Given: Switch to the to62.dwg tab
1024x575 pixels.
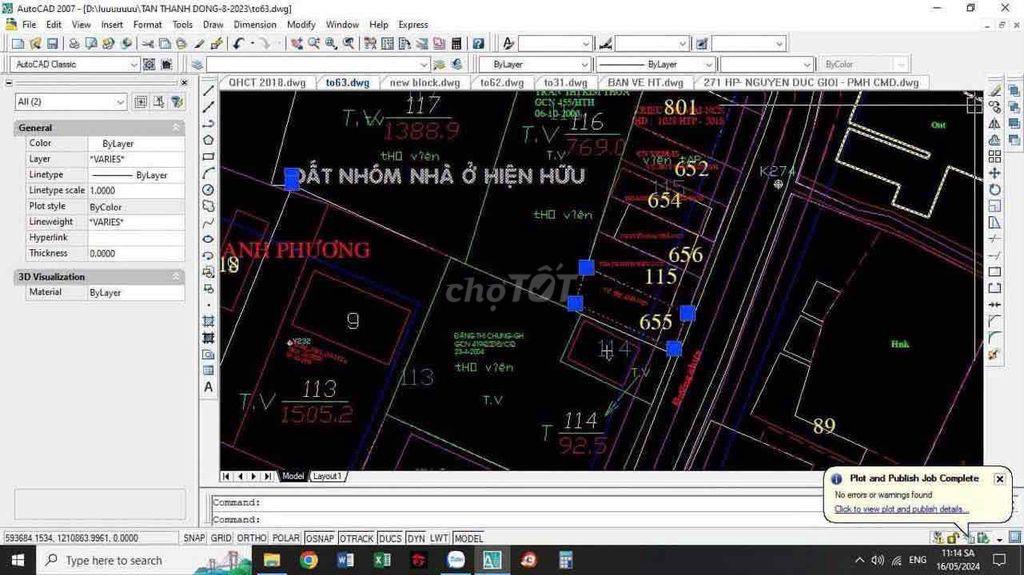Looking at the screenshot, I should pos(502,82).
